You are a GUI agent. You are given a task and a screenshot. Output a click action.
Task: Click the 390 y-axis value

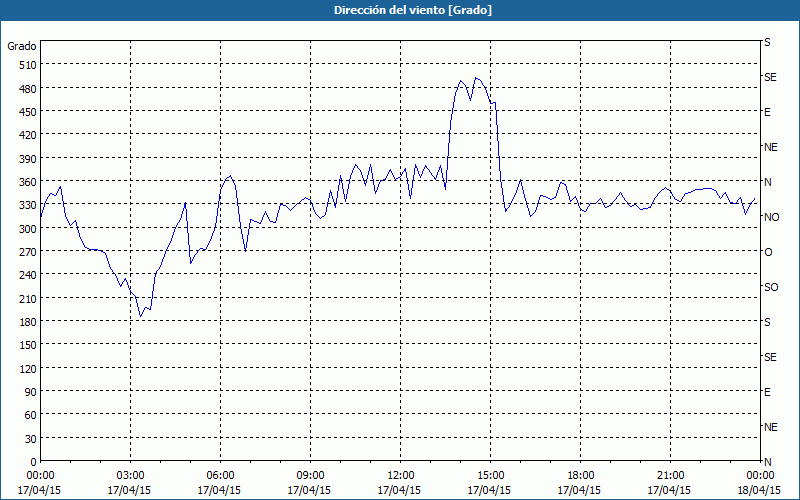pos(28,159)
